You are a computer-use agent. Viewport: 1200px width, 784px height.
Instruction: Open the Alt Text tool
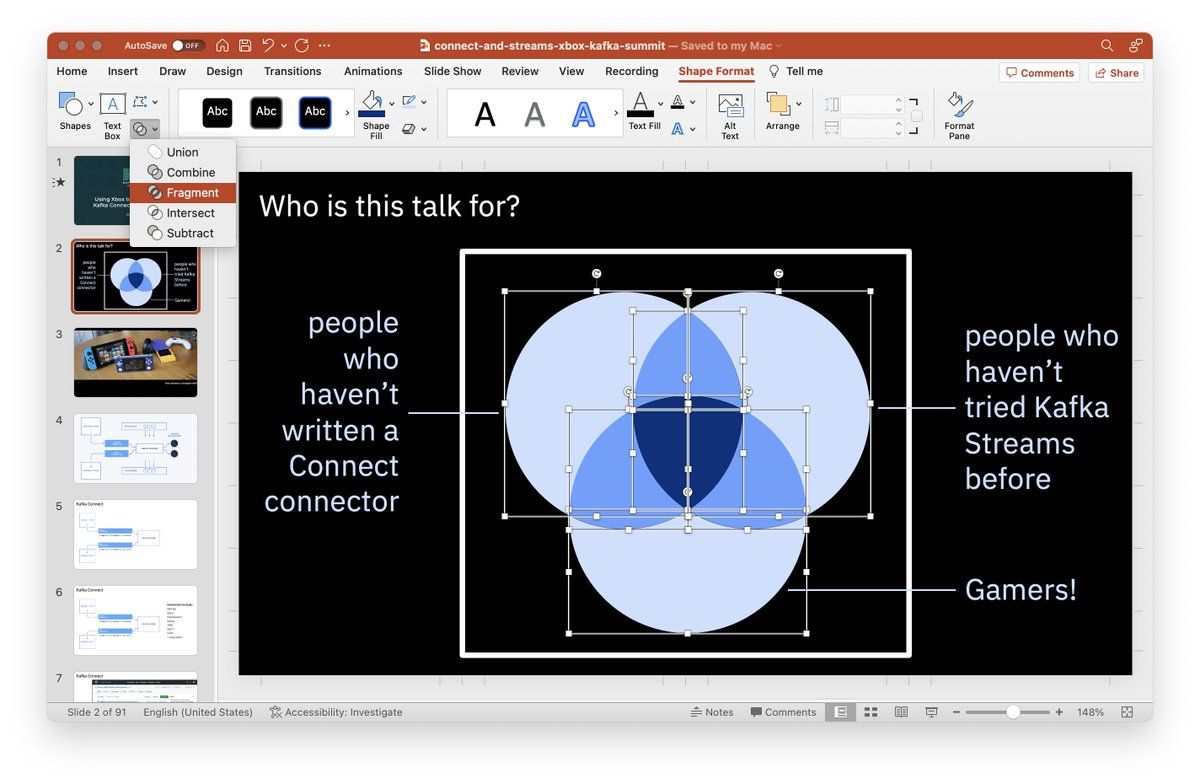730,116
